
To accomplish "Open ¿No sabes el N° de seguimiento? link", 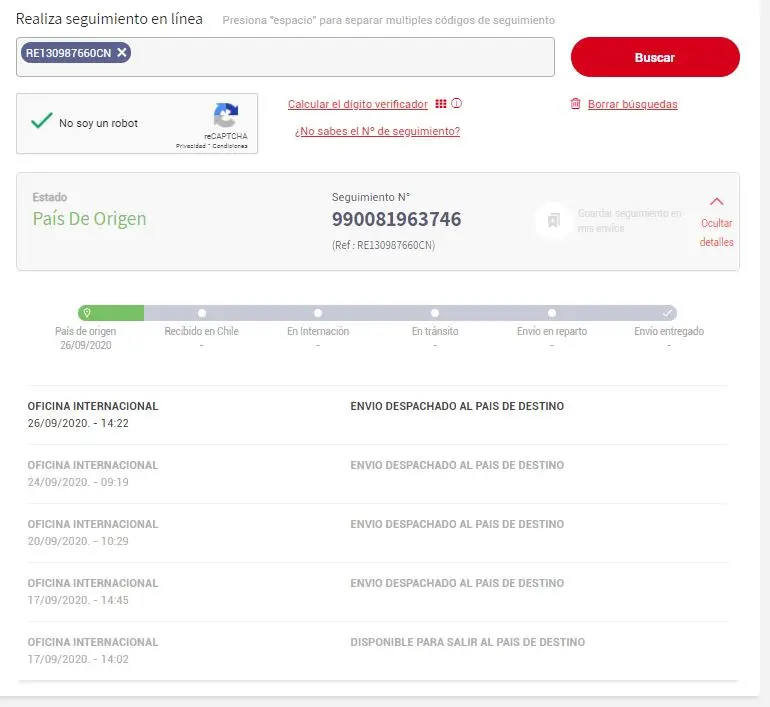I will (377, 131).
